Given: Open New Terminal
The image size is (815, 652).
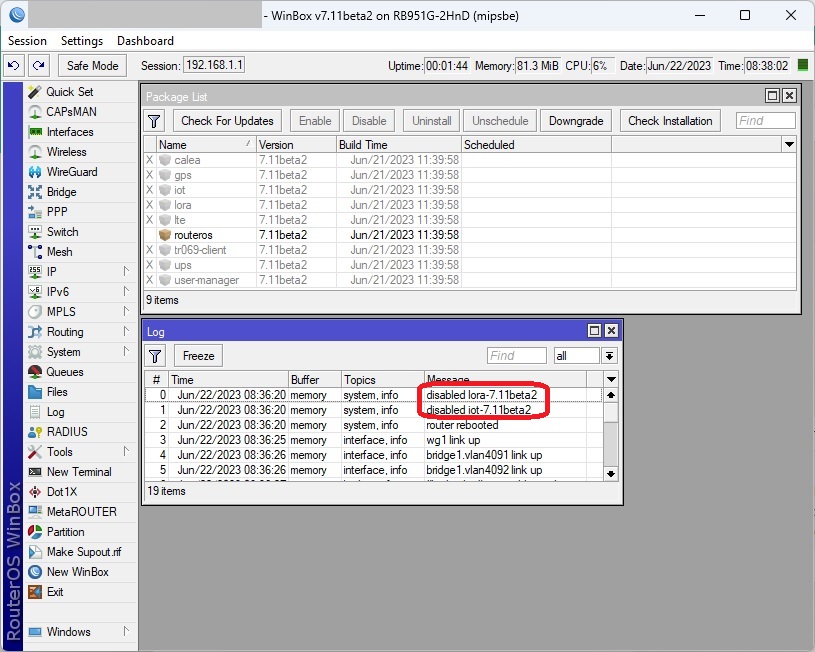Looking at the screenshot, I should pos(79,472).
